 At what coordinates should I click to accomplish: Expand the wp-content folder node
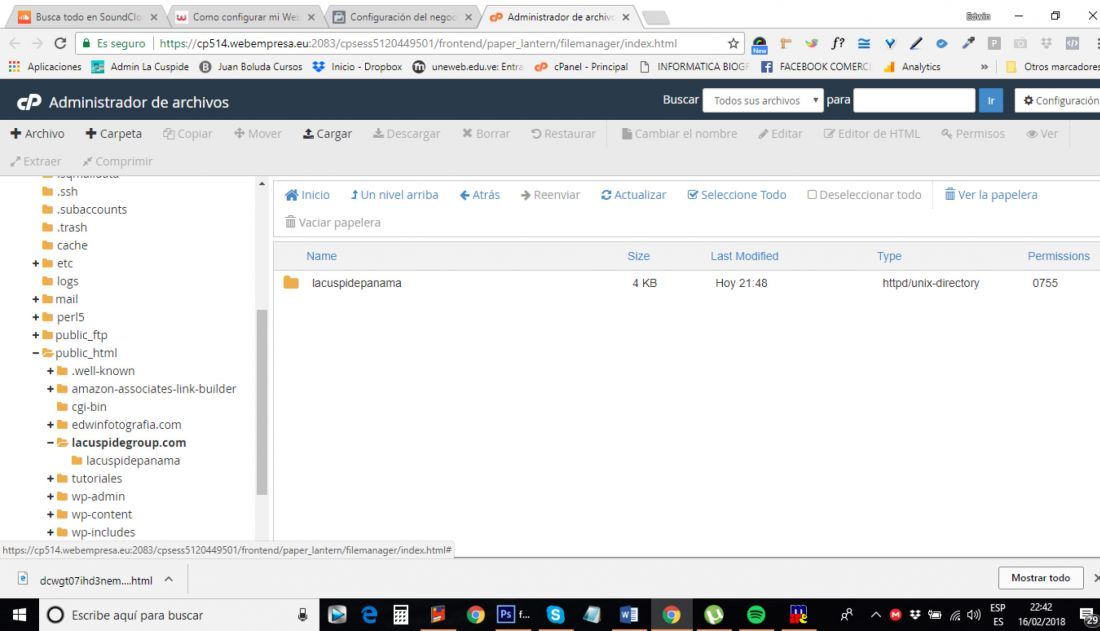pyautogui.click(x=51, y=514)
